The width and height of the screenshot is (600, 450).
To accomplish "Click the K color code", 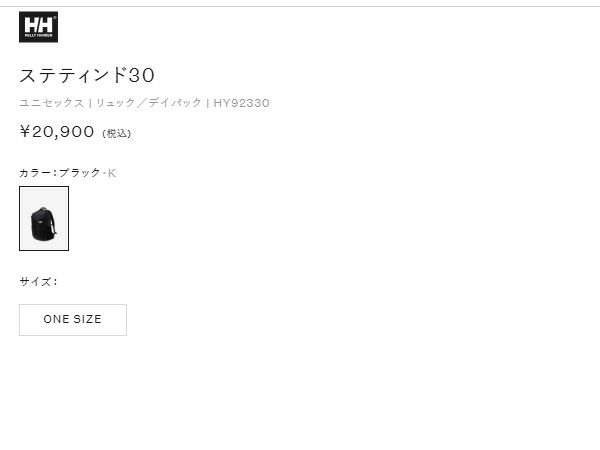I will click(112, 173).
